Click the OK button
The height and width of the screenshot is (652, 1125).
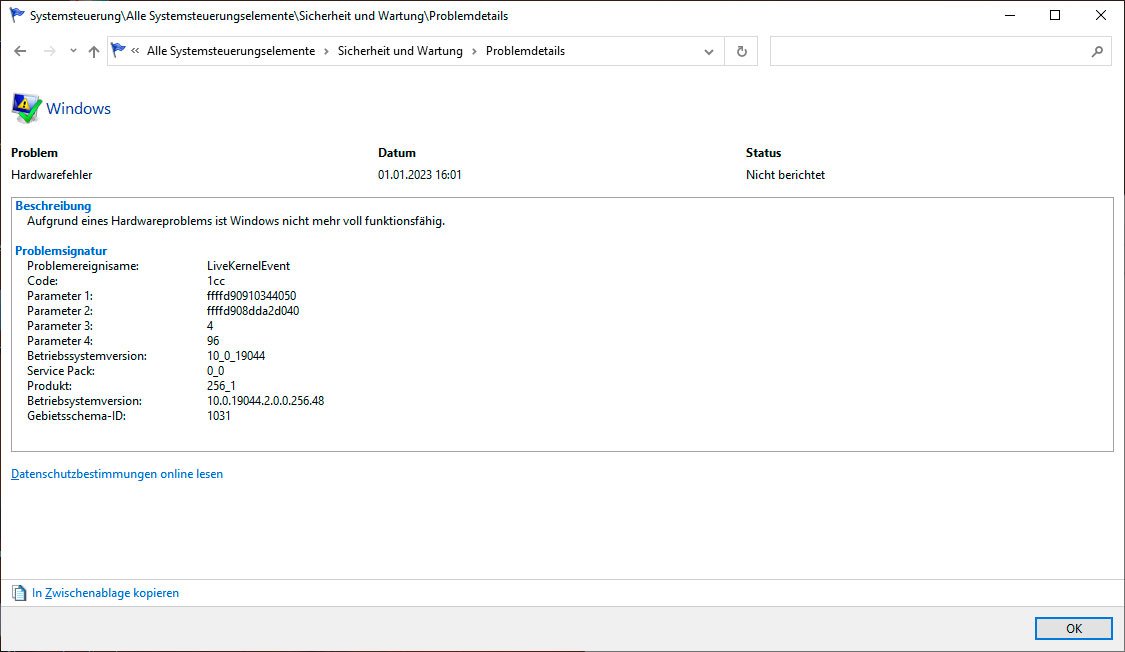[1073, 628]
